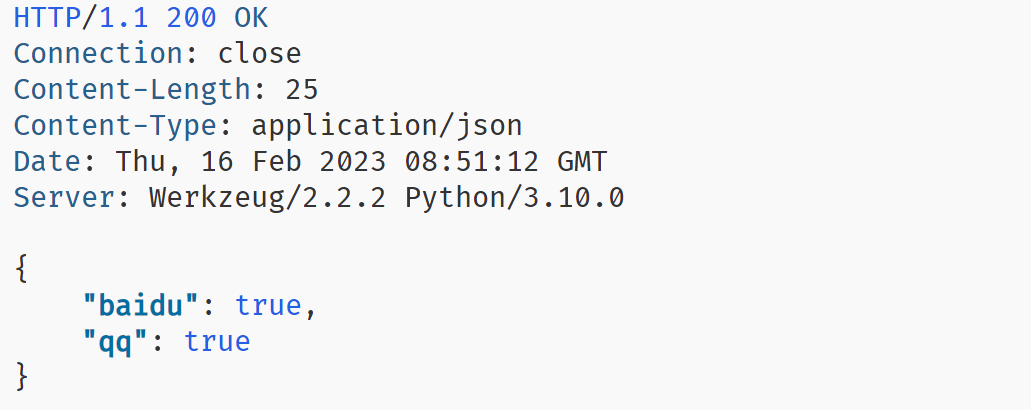The height and width of the screenshot is (410, 1031).
Task: Click the opening JSON brace
Action: 22,269
